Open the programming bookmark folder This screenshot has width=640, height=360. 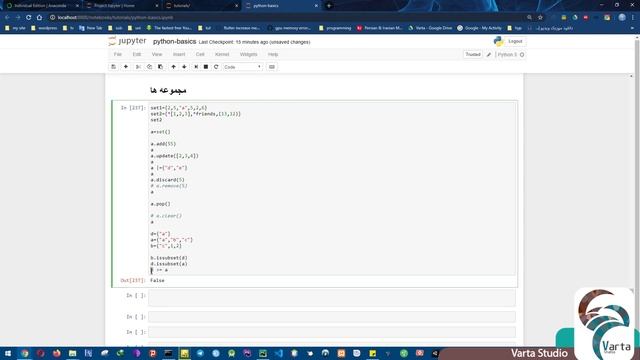[x=335, y=28]
